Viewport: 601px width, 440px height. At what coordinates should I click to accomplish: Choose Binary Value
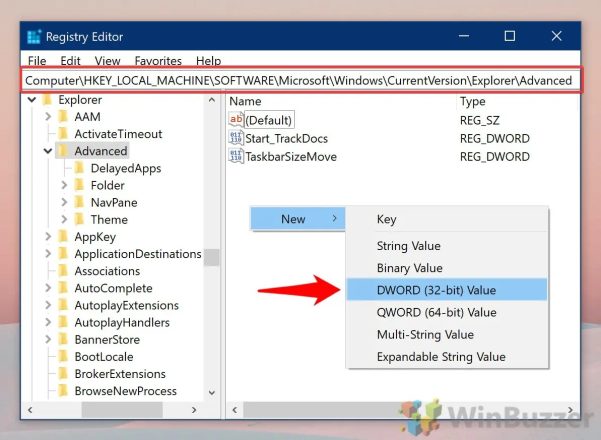click(x=447, y=268)
